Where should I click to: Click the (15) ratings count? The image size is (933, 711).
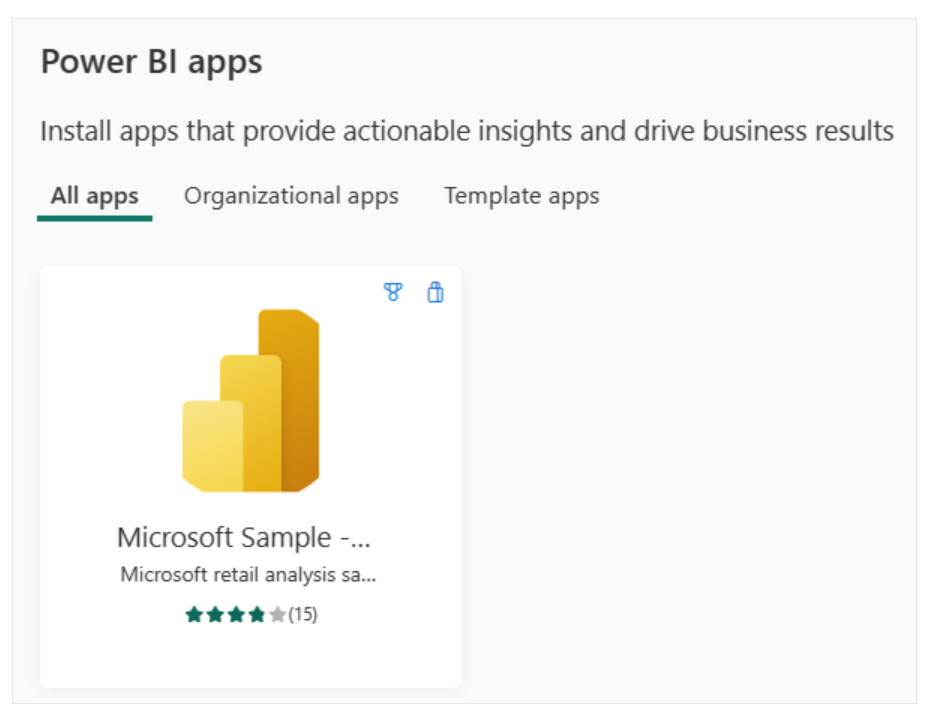303,614
